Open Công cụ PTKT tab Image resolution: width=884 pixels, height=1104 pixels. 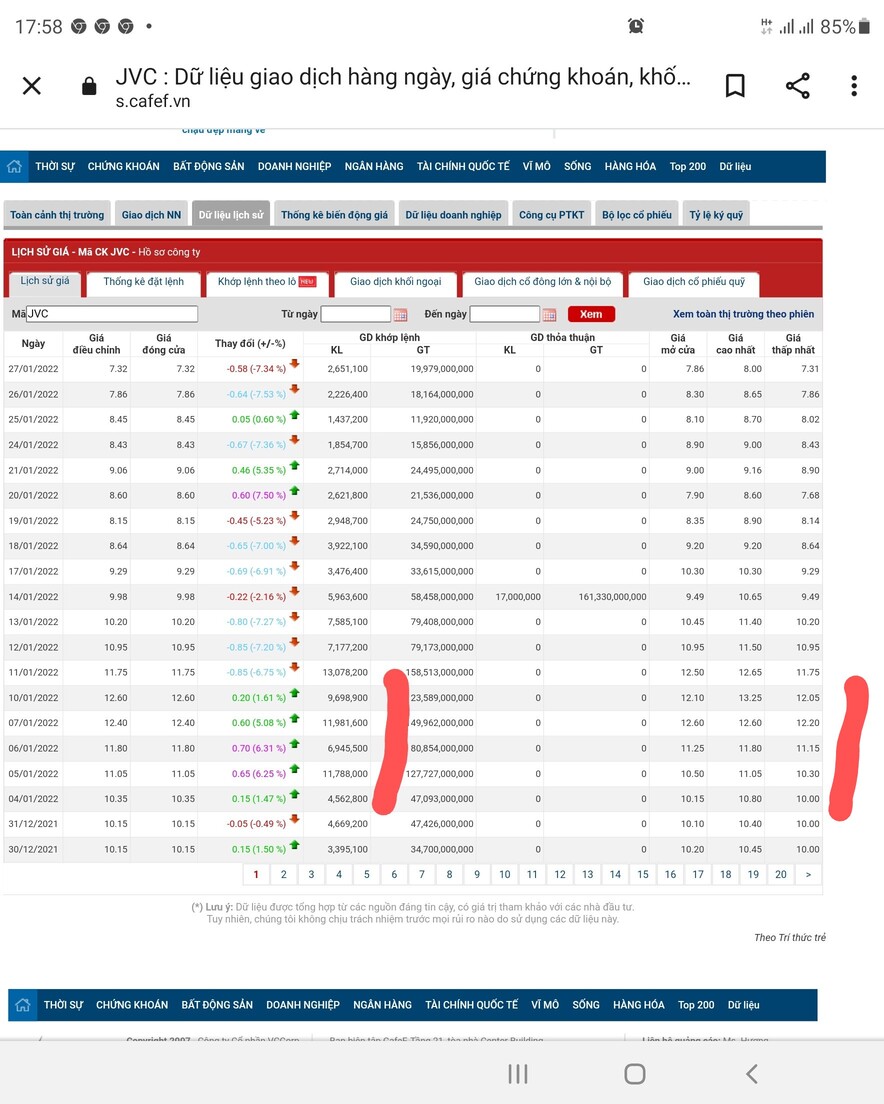tap(552, 215)
